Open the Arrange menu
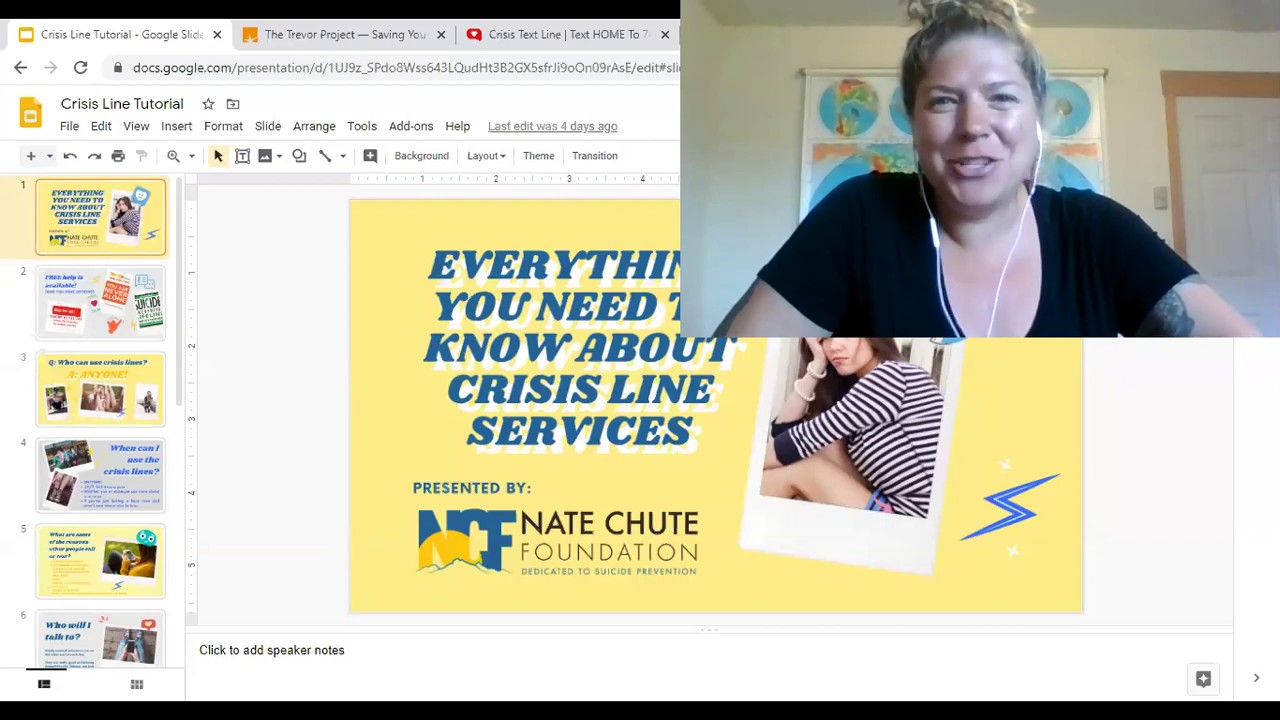Image resolution: width=1280 pixels, height=720 pixels. click(314, 126)
